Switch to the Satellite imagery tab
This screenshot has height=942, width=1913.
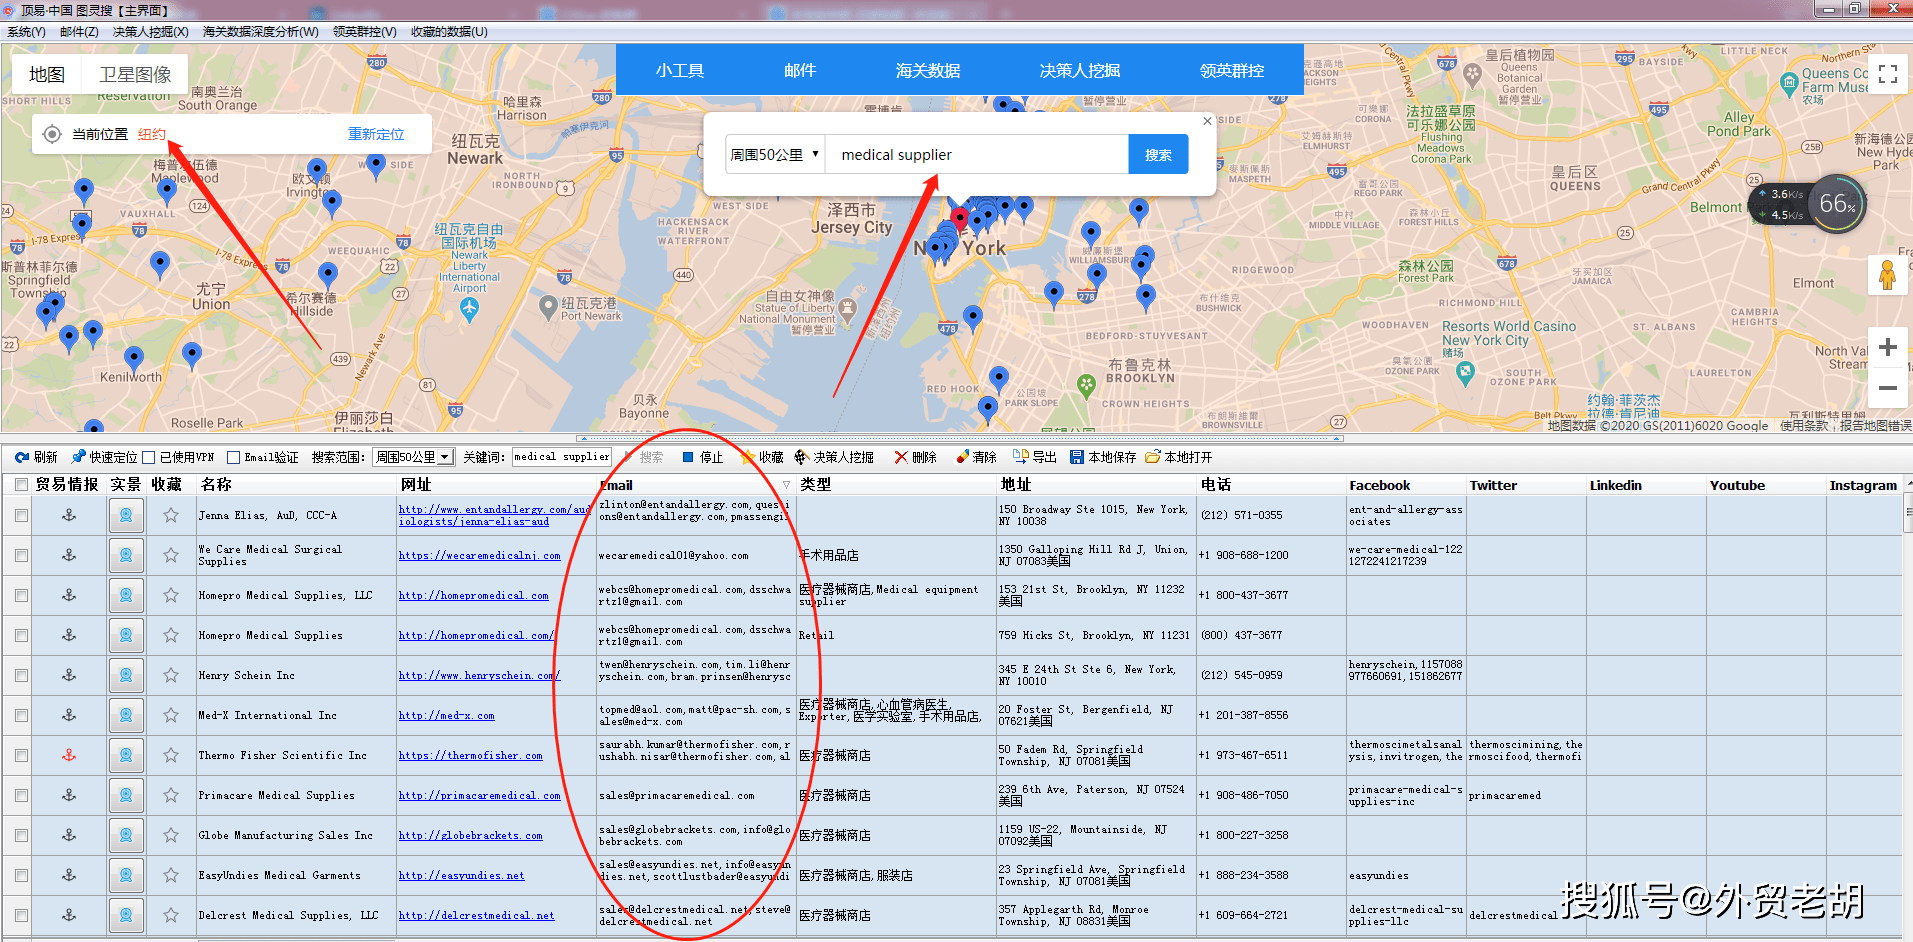coord(135,74)
